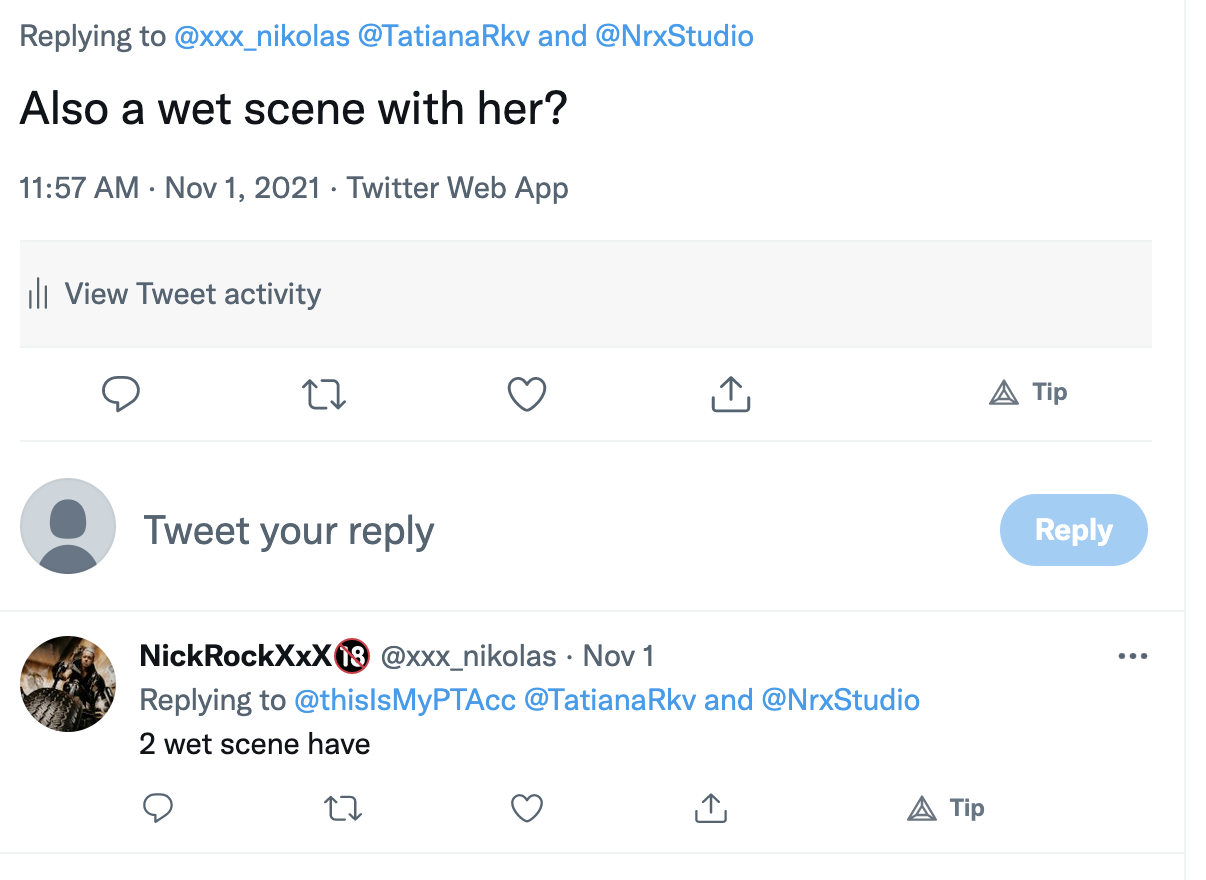Image resolution: width=1206 pixels, height=880 pixels.
Task: Retweet NickRockXxX's reply
Action: 343,807
